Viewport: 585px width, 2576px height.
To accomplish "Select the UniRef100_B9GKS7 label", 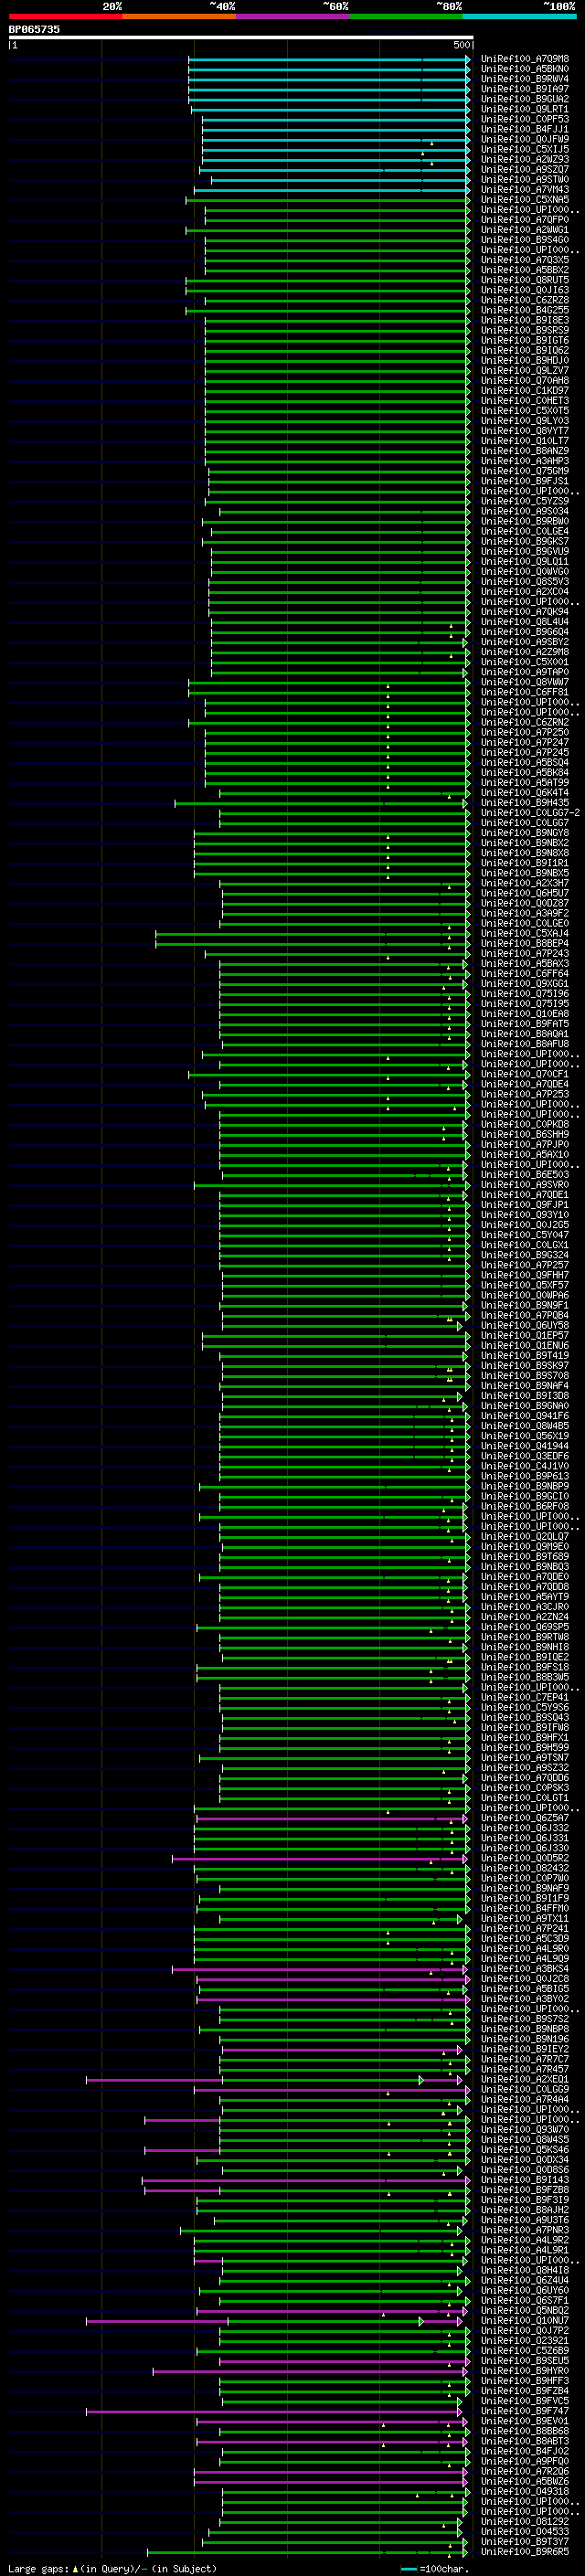I will tap(525, 541).
